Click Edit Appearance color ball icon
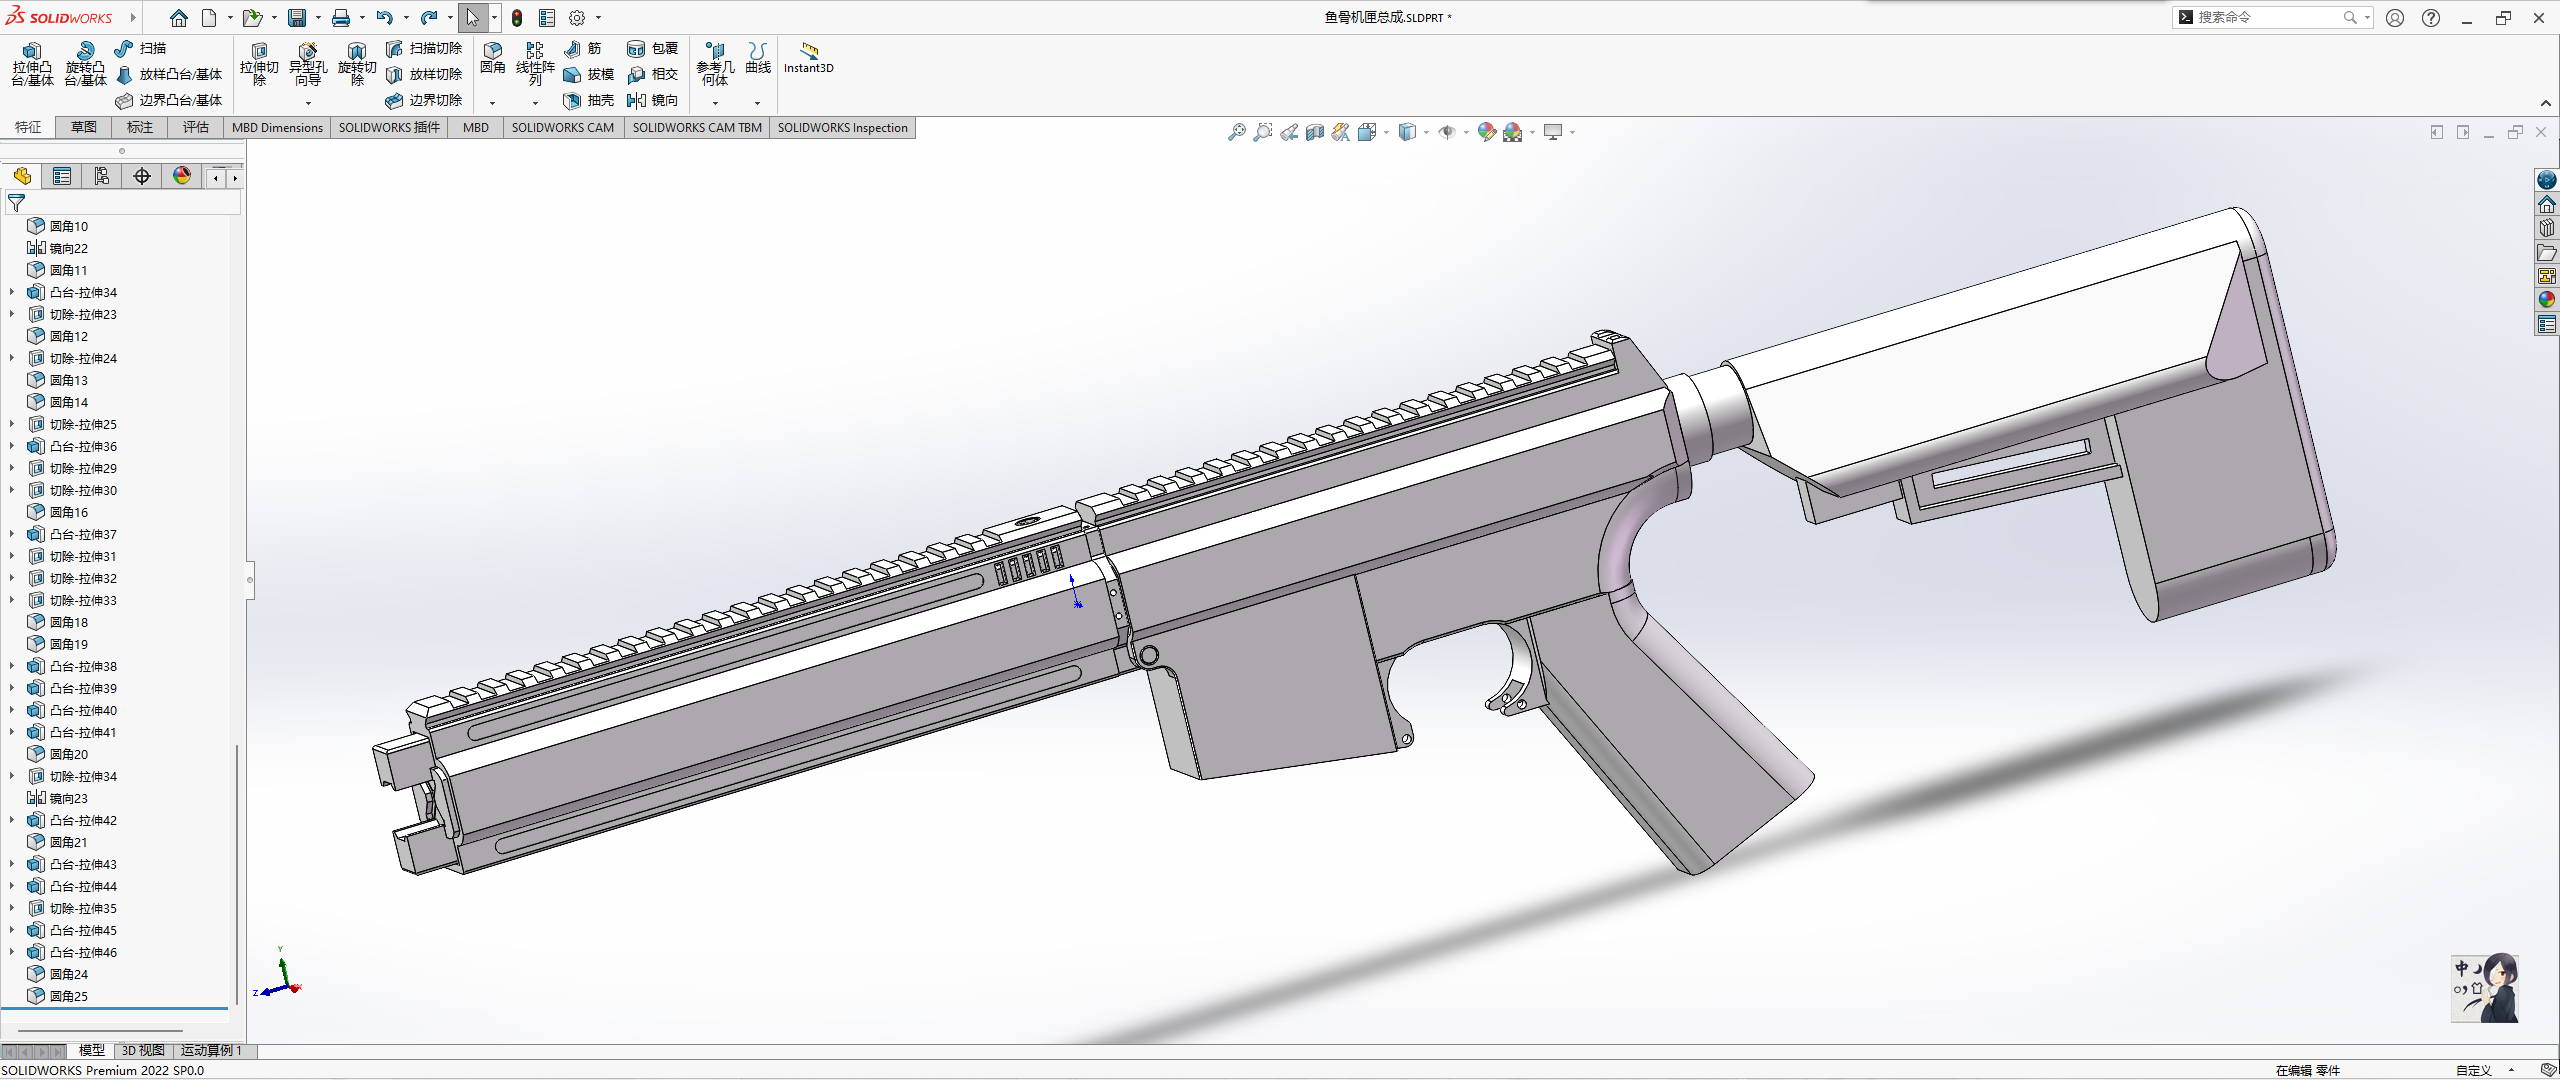The height and width of the screenshot is (1080, 2560). click(x=1487, y=132)
